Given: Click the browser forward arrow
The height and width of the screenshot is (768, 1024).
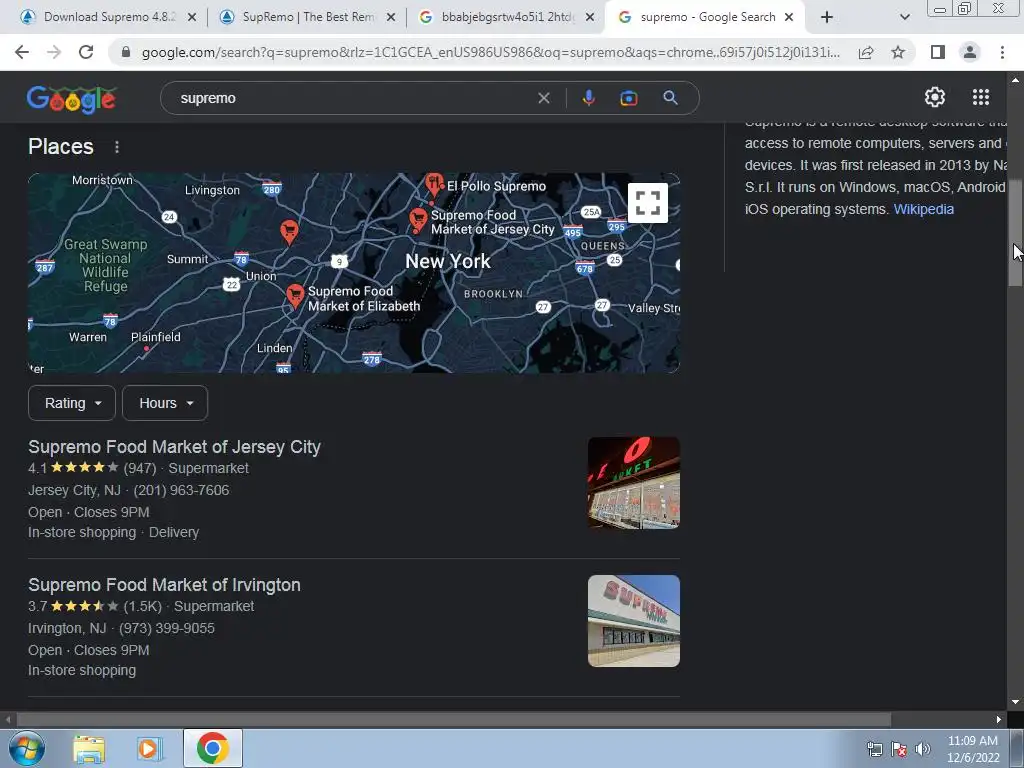Looking at the screenshot, I should coord(54,52).
